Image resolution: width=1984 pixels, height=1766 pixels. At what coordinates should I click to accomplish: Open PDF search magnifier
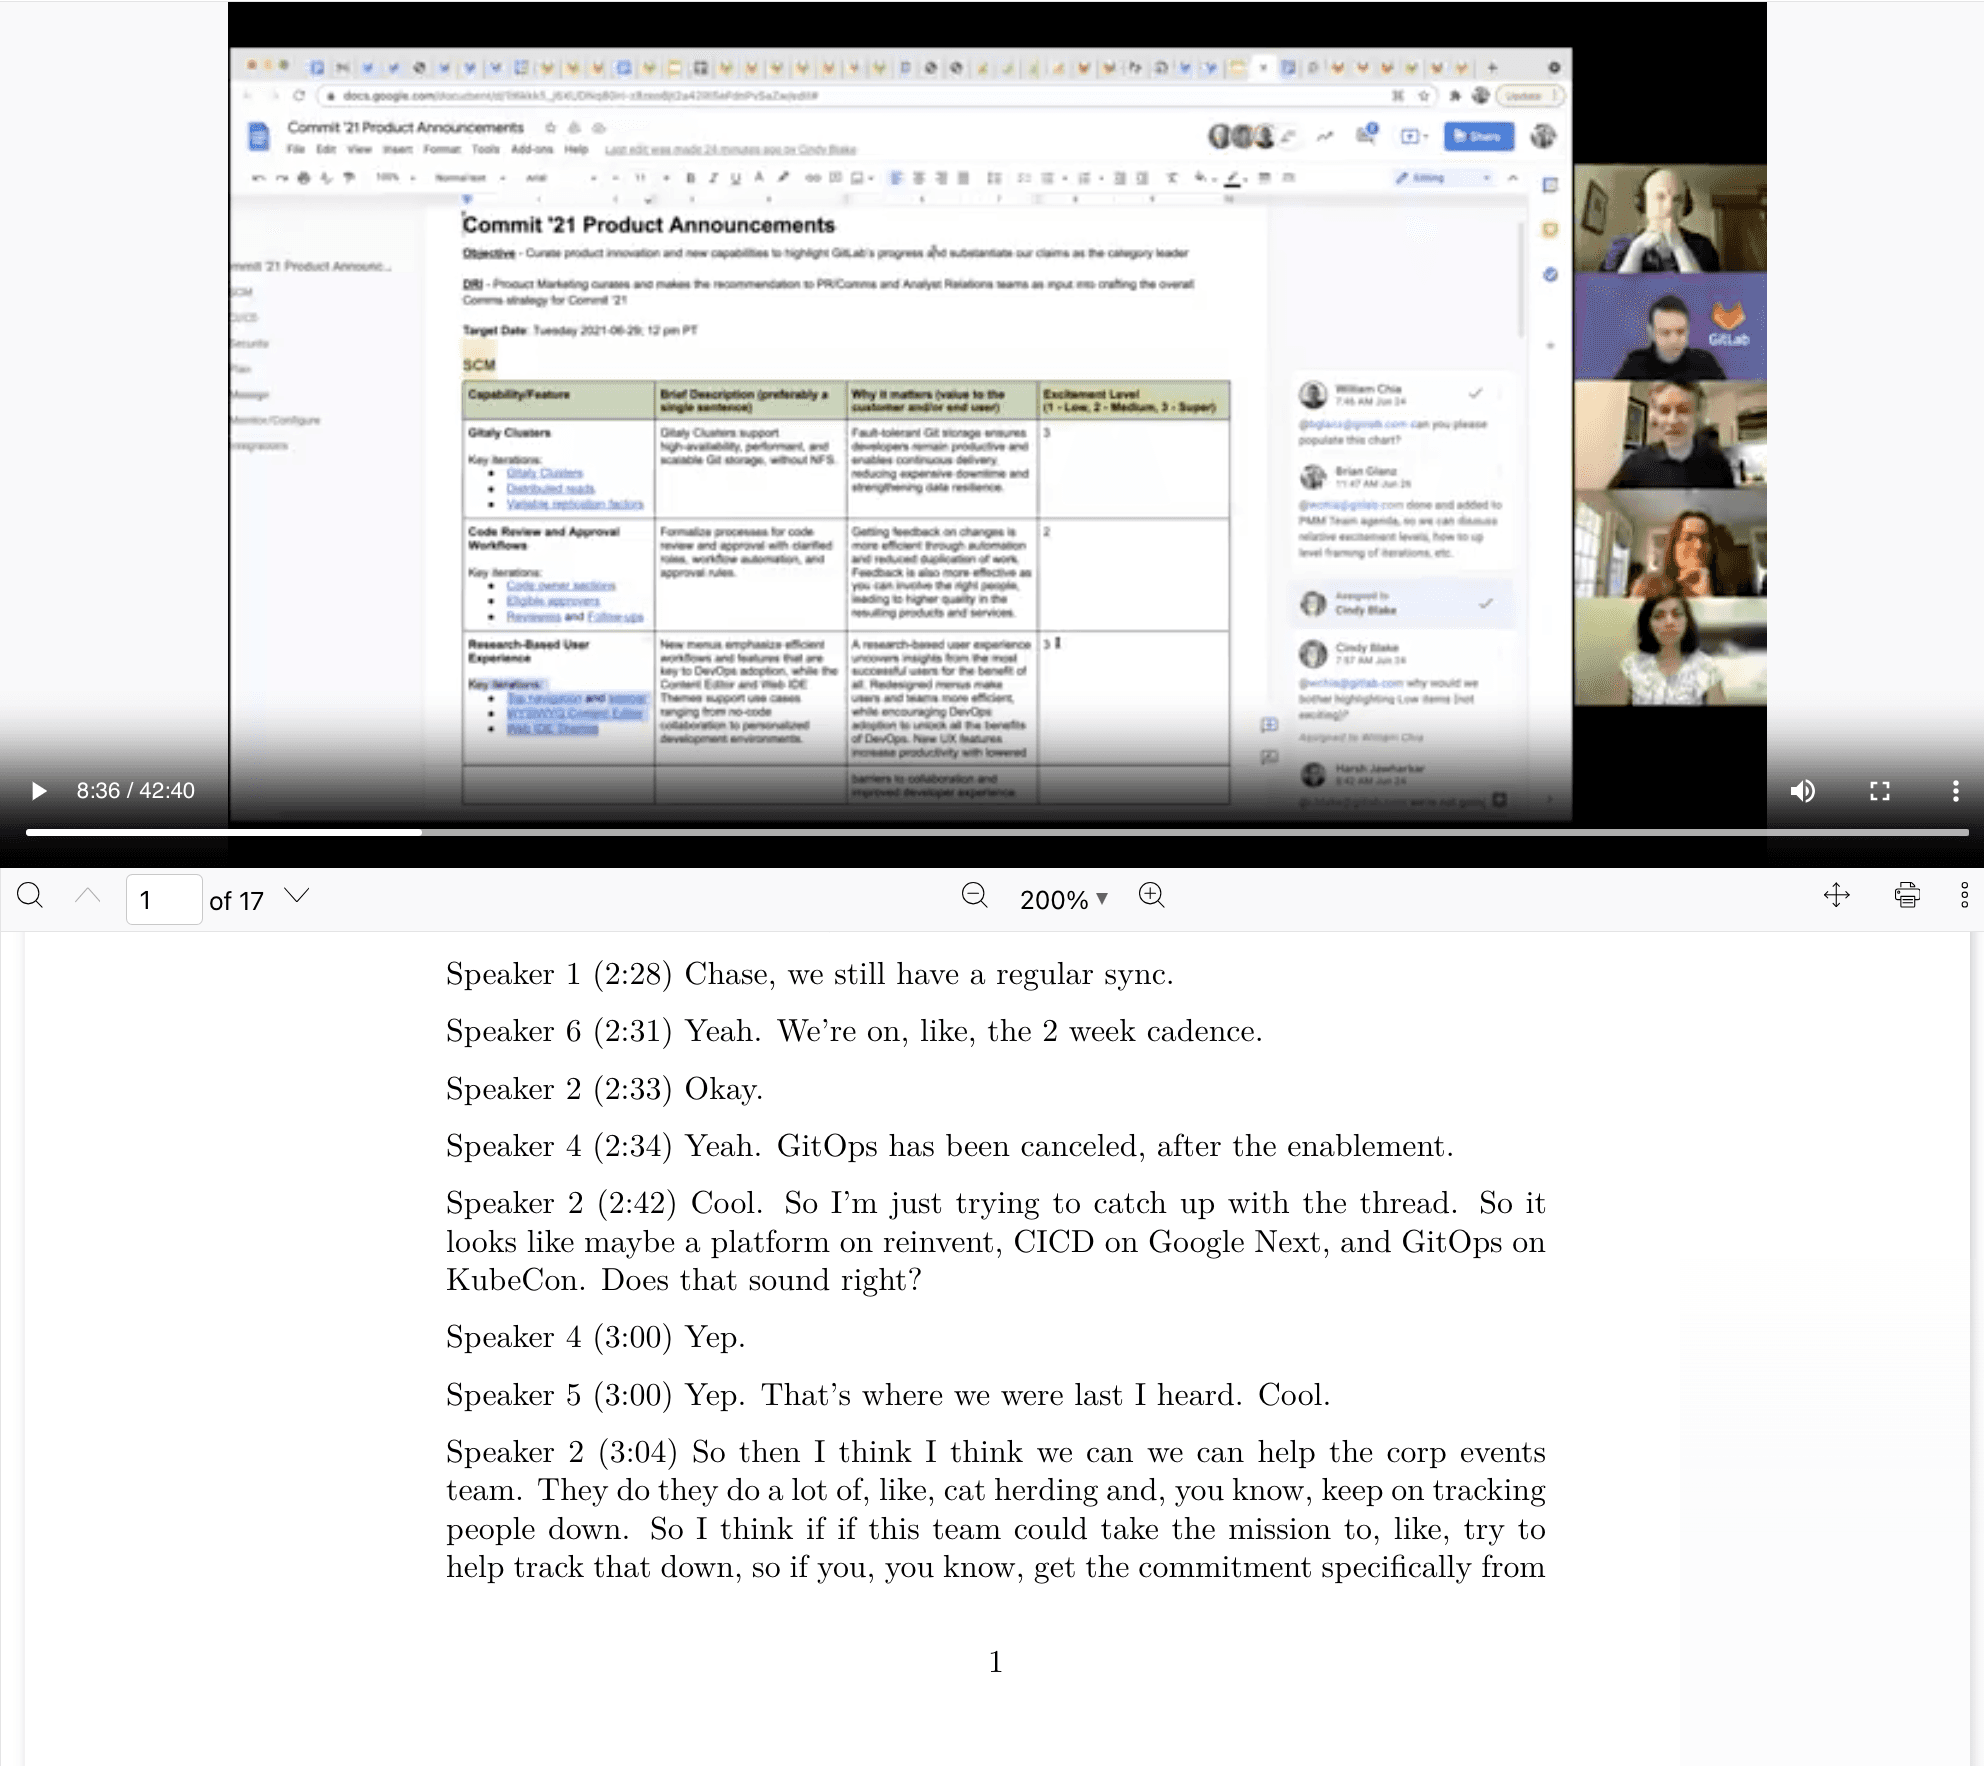point(30,895)
